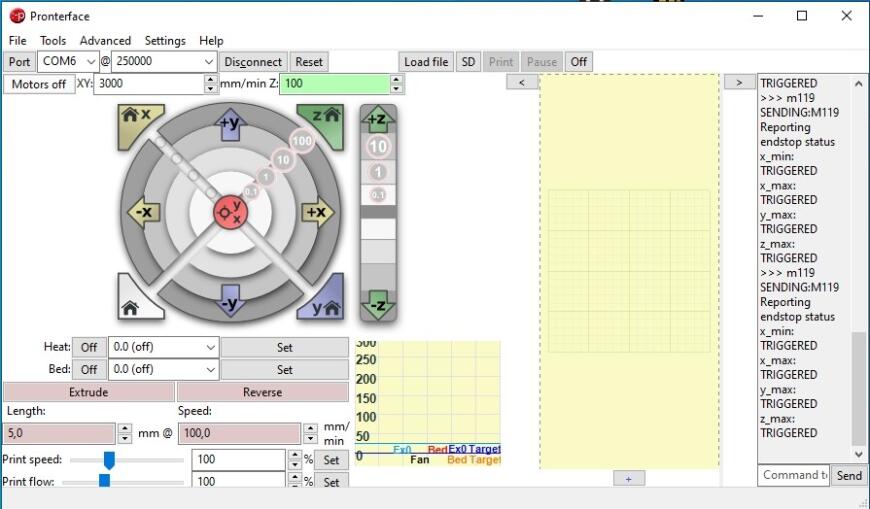
Task: Send the console command
Action: [849, 476]
